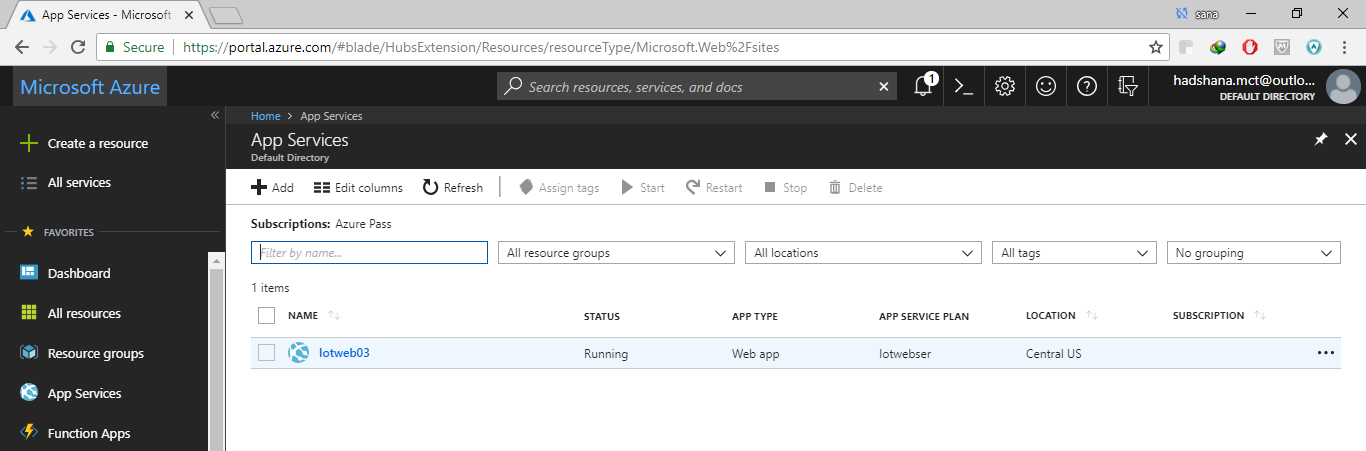Click the Stop command
The width and height of the screenshot is (1366, 451).
(x=785, y=187)
